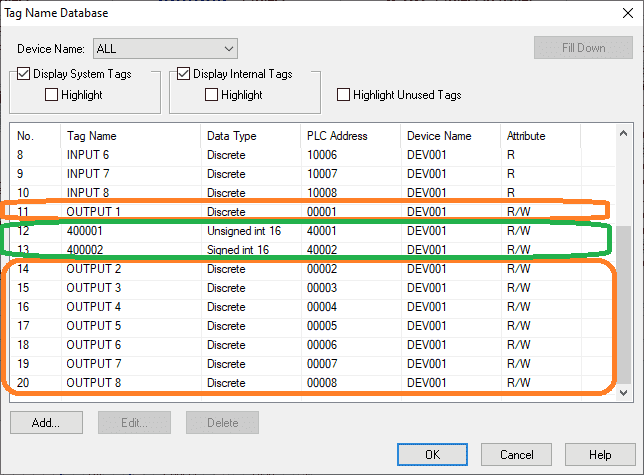Toggle the Display System Tags checkbox

coord(23,74)
